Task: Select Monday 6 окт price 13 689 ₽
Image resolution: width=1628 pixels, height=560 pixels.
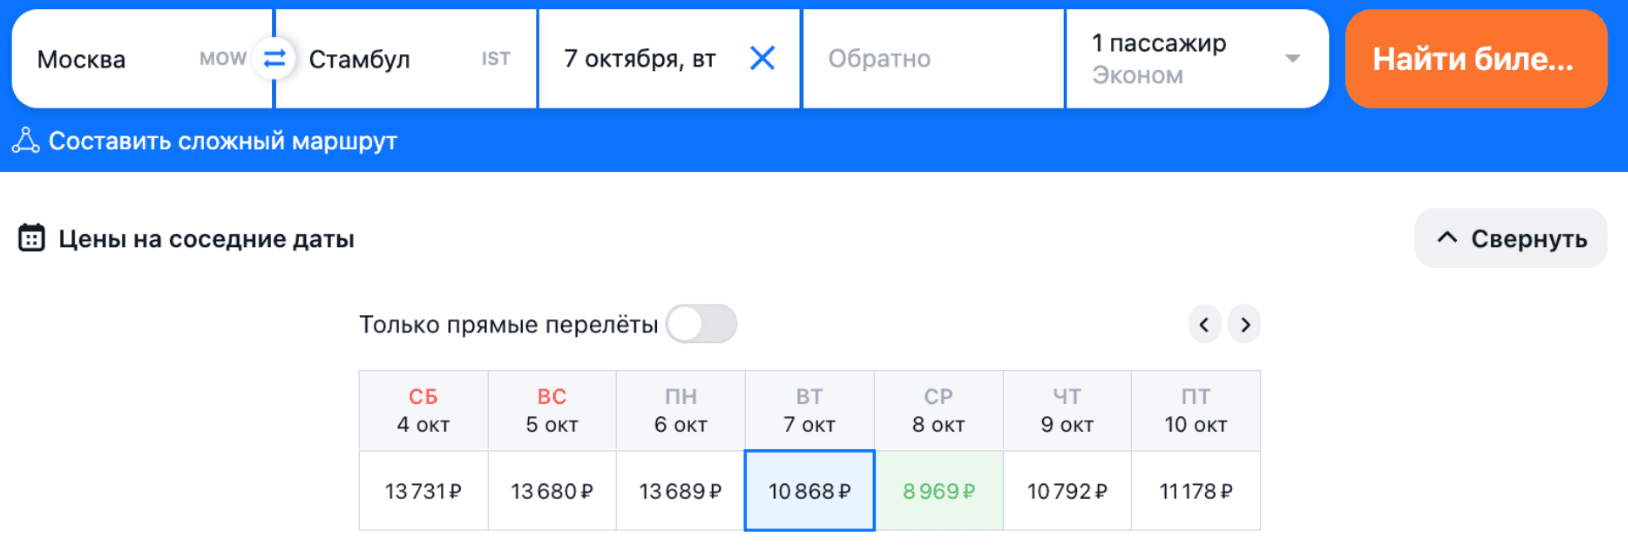Action: (680, 491)
